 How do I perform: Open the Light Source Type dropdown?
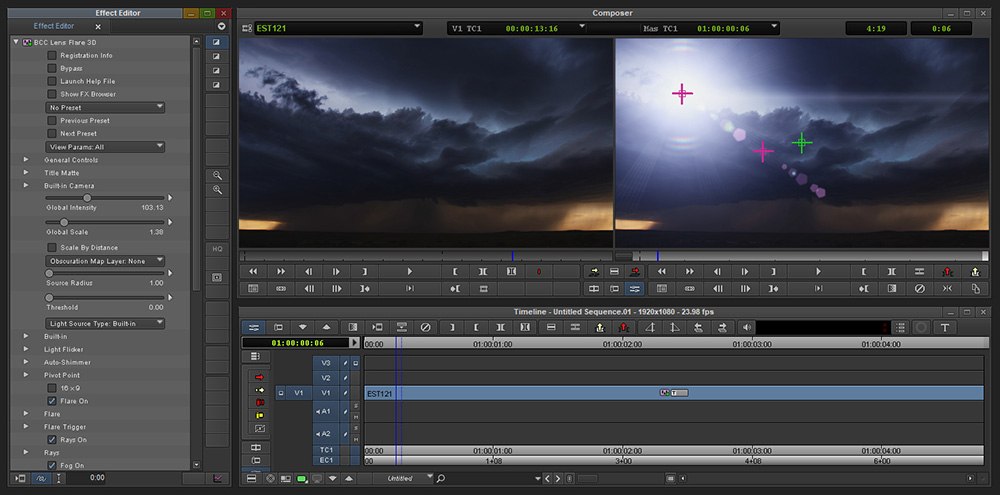(x=105, y=323)
